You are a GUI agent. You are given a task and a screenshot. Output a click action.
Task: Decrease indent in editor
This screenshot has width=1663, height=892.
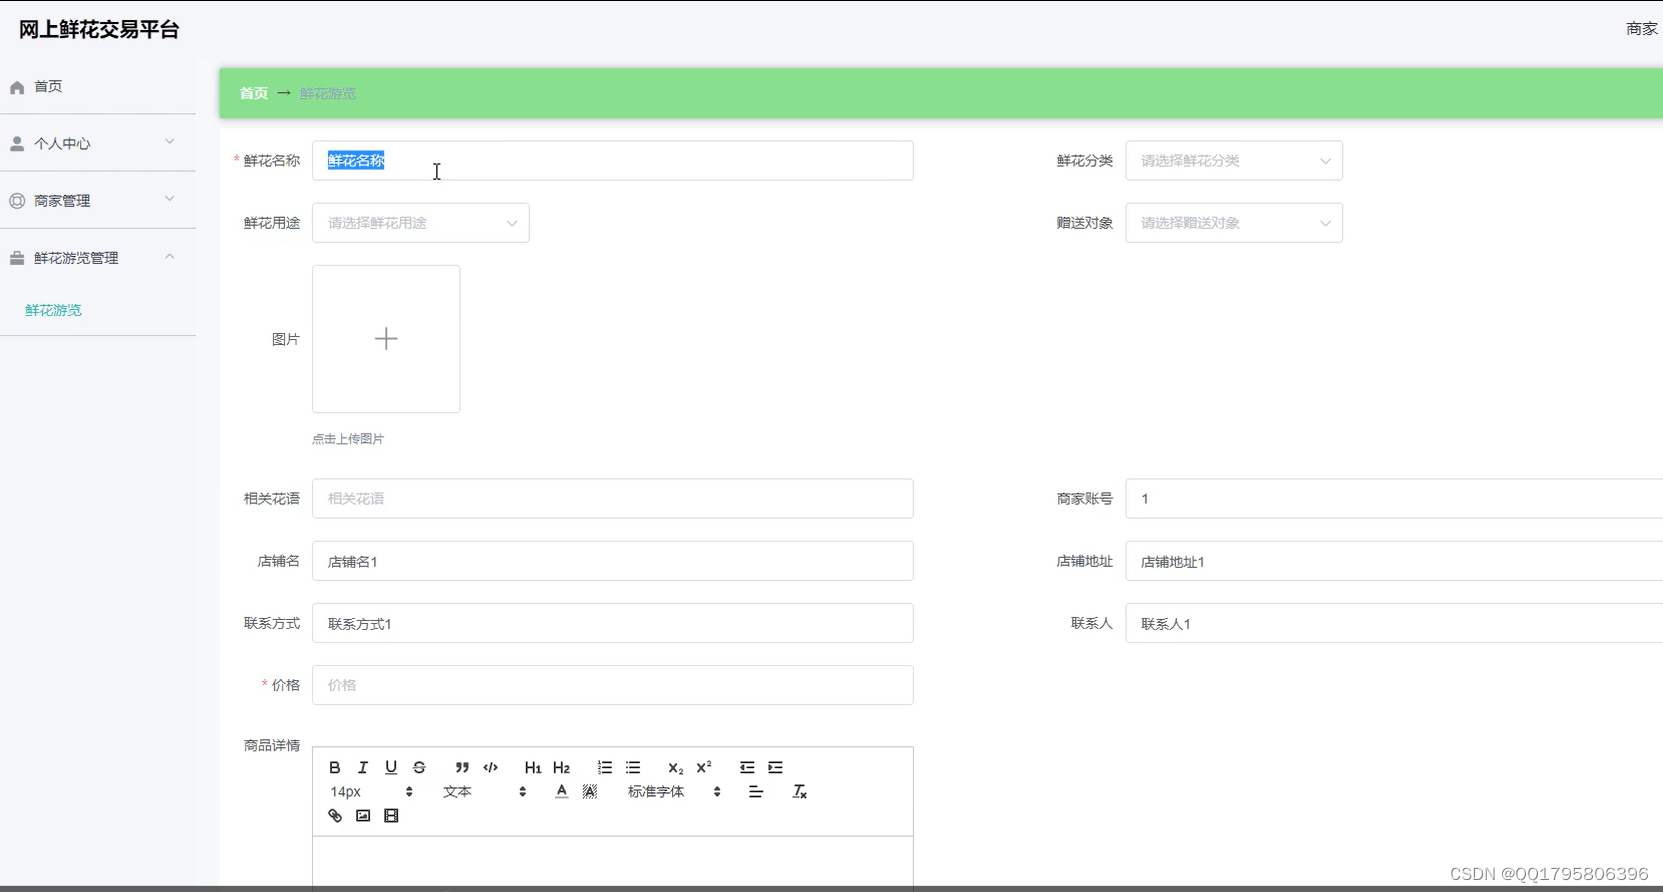747,767
